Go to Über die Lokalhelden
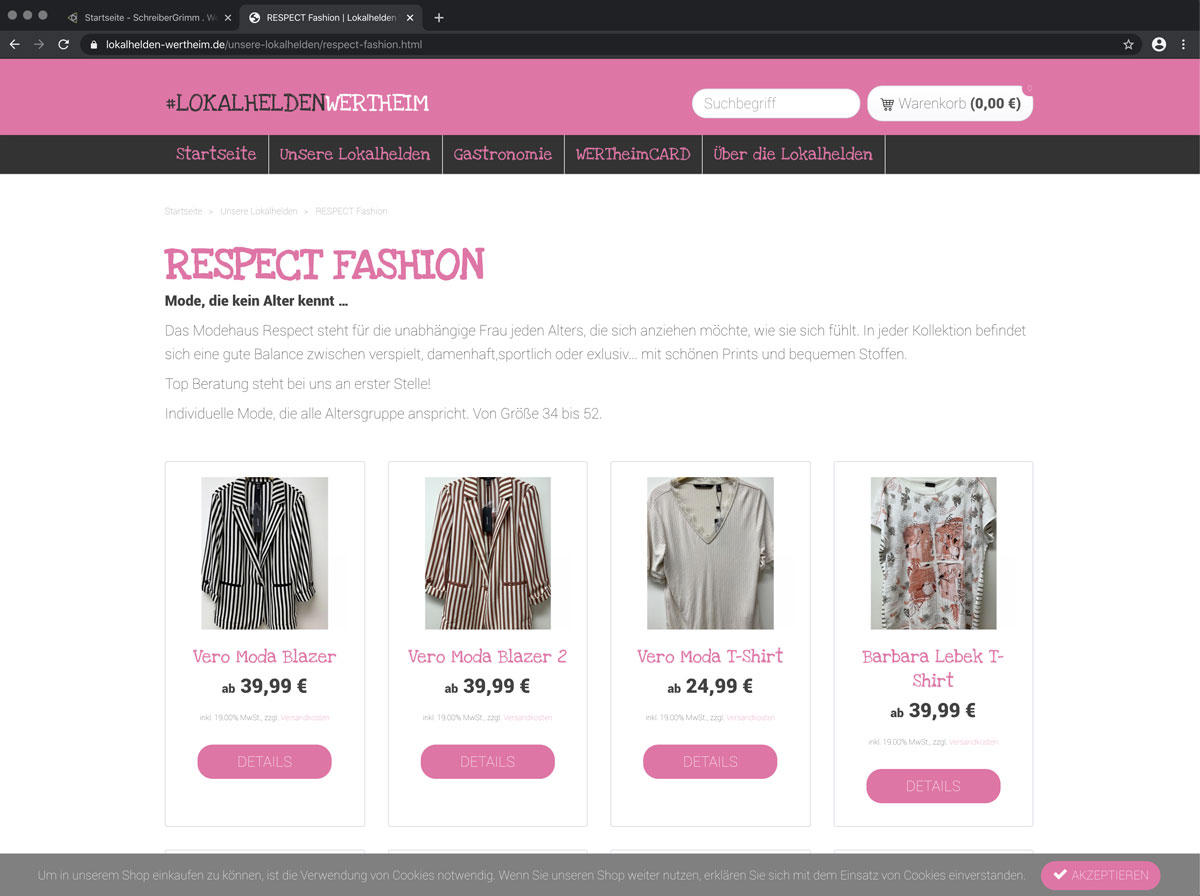The height and width of the screenshot is (896, 1200). pos(793,154)
